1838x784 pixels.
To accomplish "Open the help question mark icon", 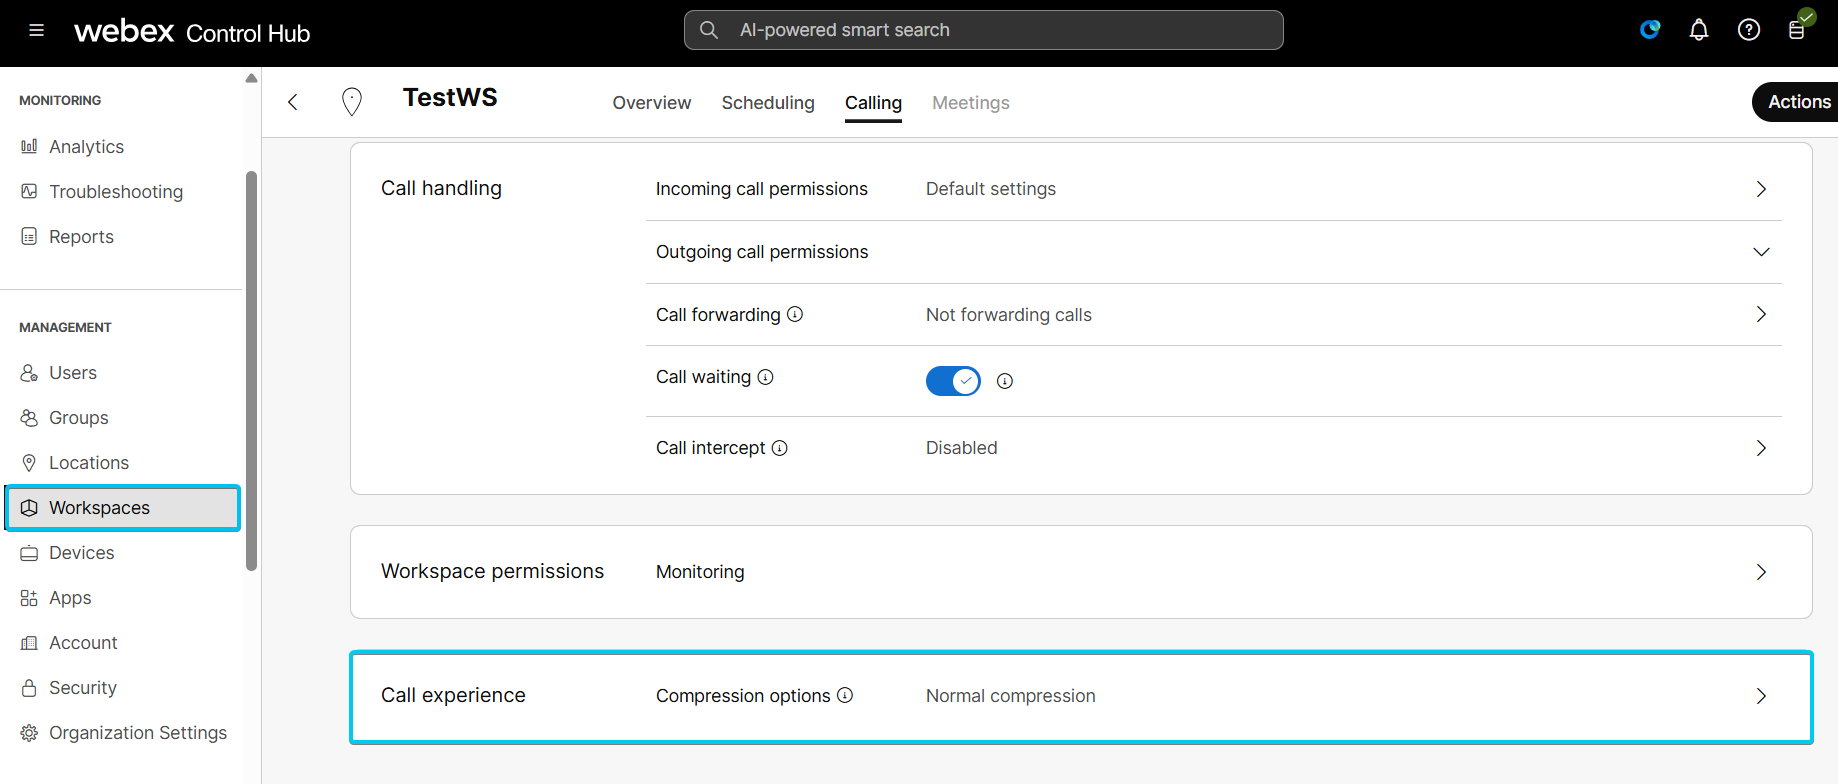I will point(1748,30).
